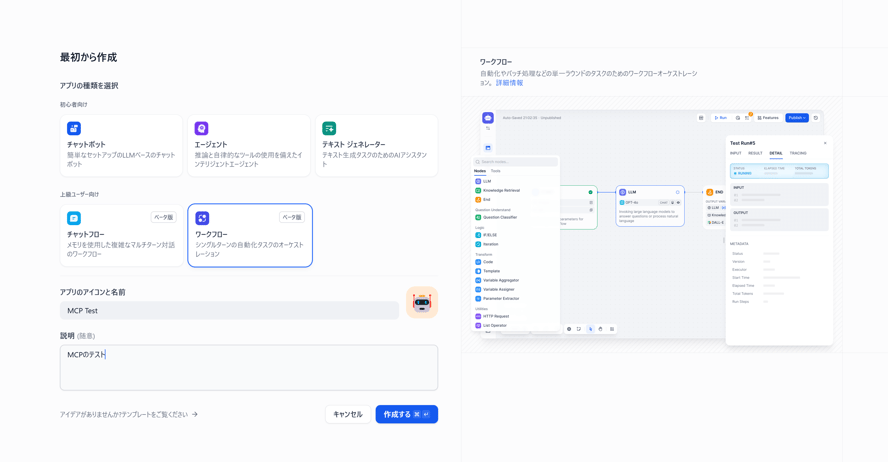This screenshot has height=462, width=888.
Task: Click HTTP Request in the node list
Action: point(496,316)
